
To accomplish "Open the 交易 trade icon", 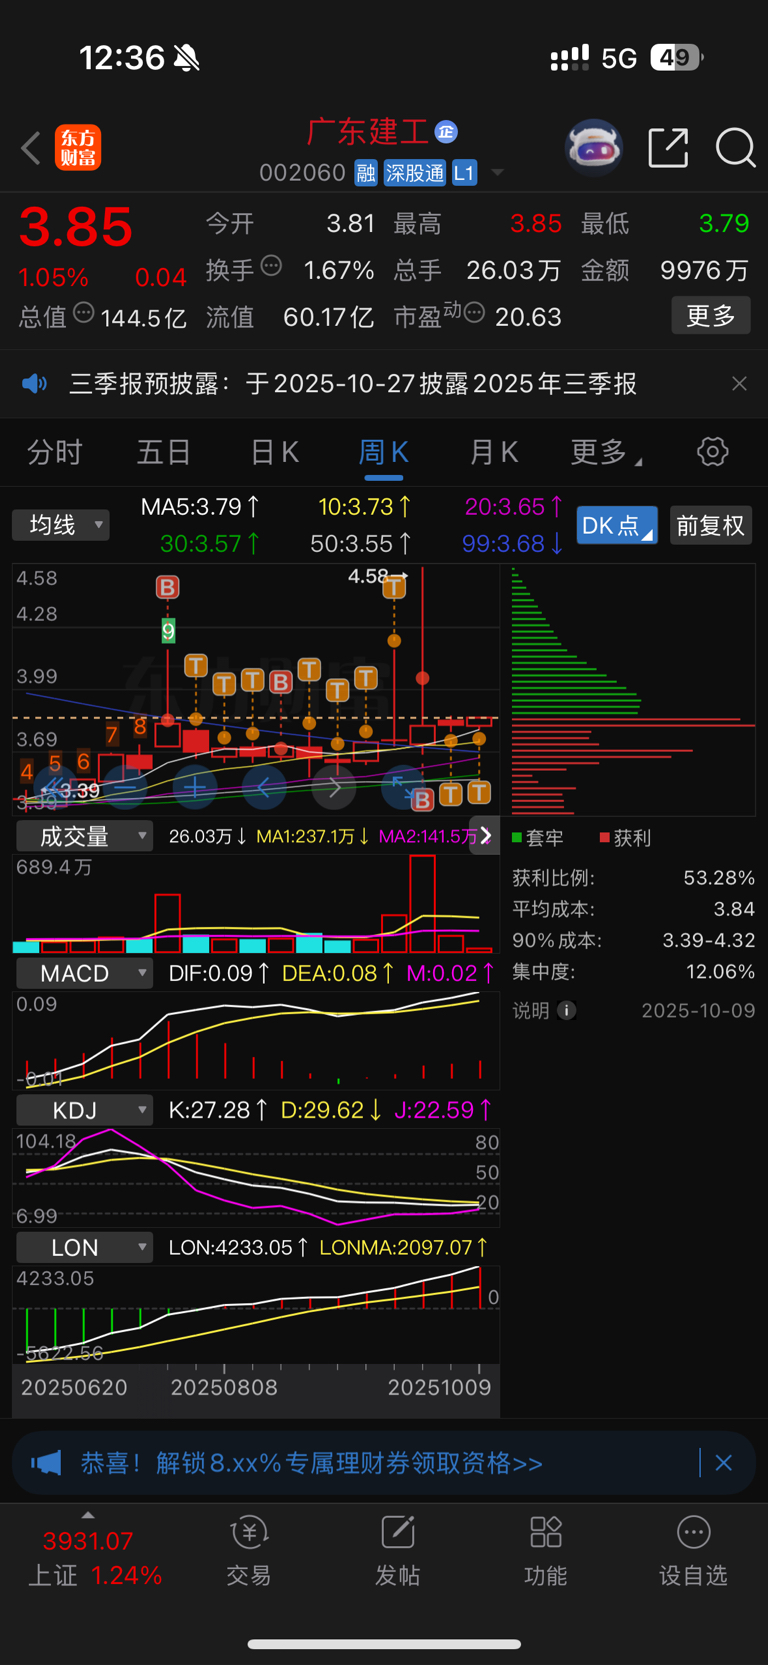I will point(249,1532).
